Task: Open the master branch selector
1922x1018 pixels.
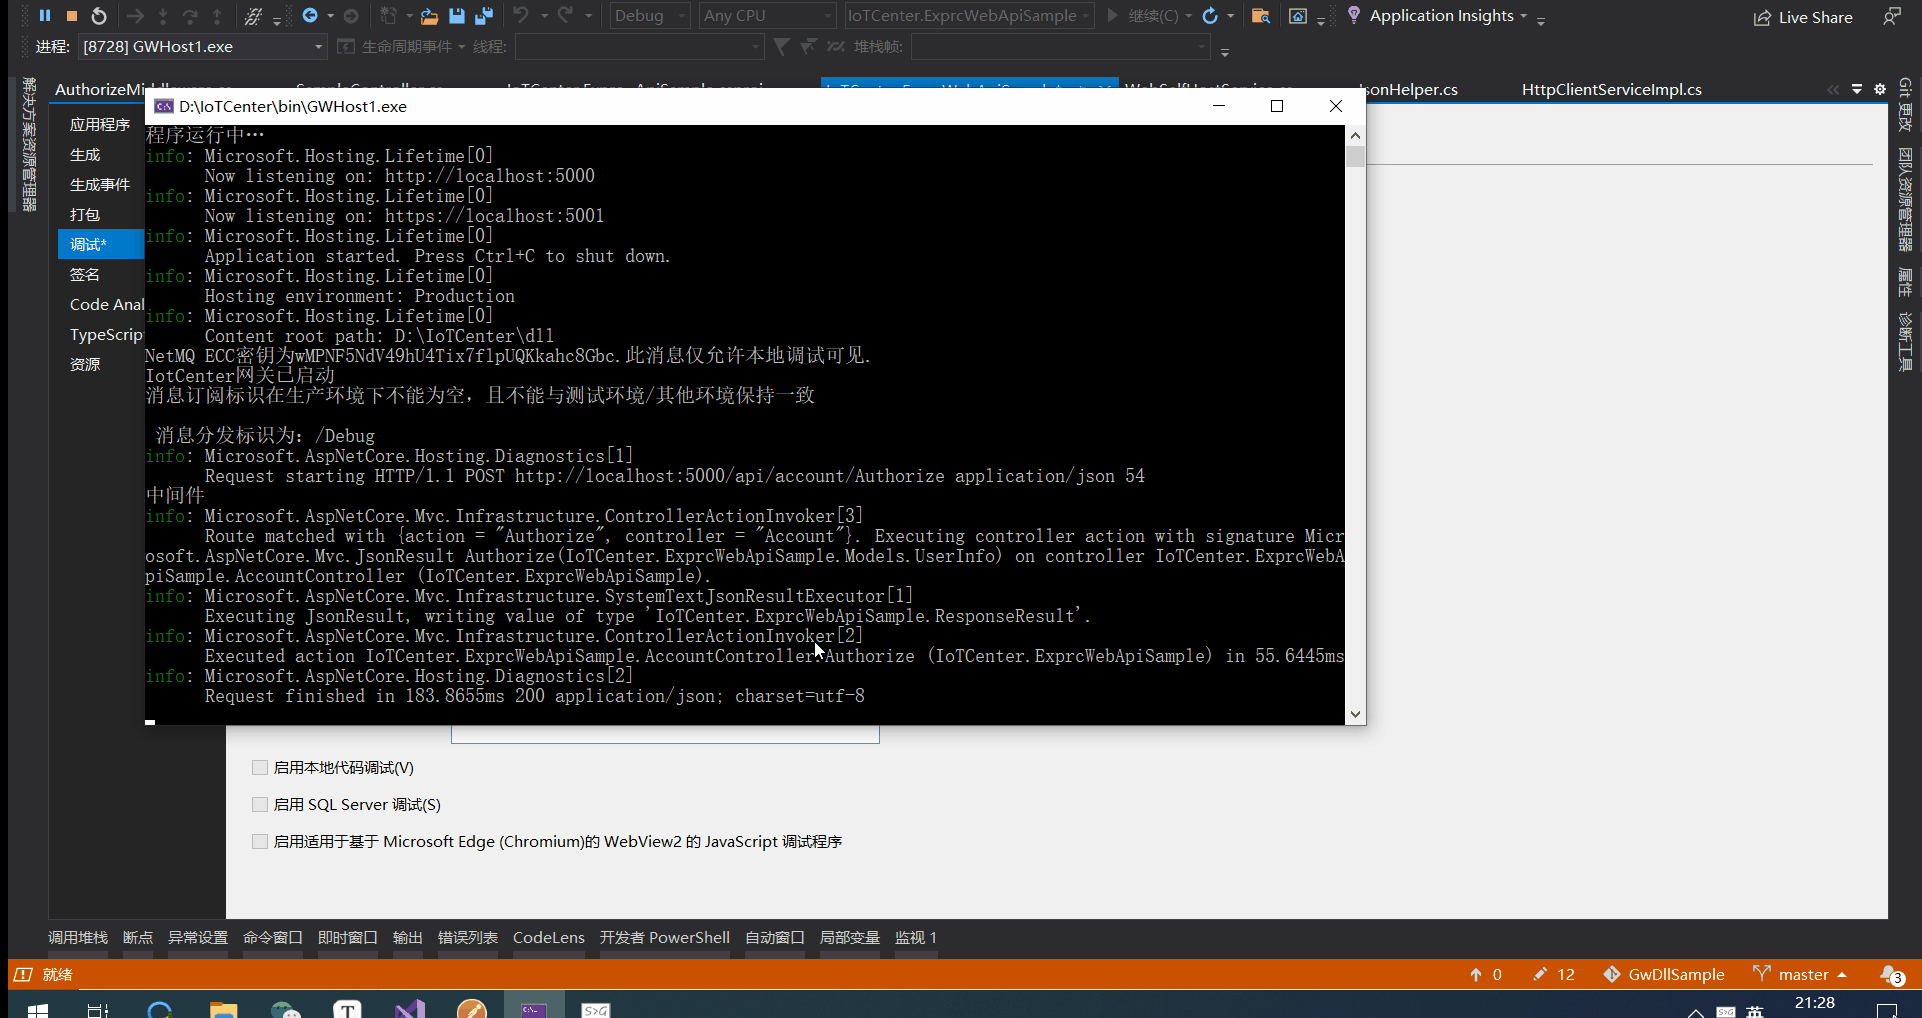Action: coord(1800,974)
